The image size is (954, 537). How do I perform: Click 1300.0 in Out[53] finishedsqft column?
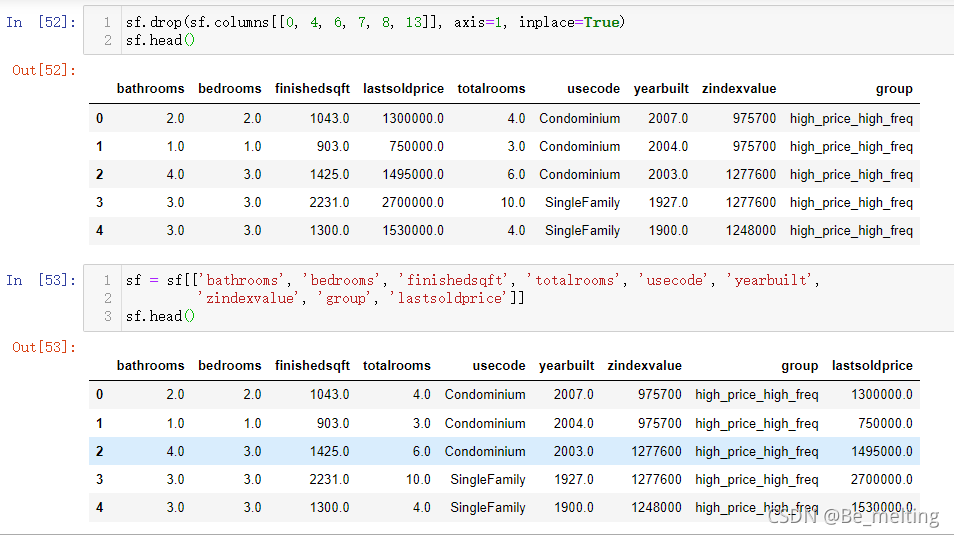pos(329,508)
